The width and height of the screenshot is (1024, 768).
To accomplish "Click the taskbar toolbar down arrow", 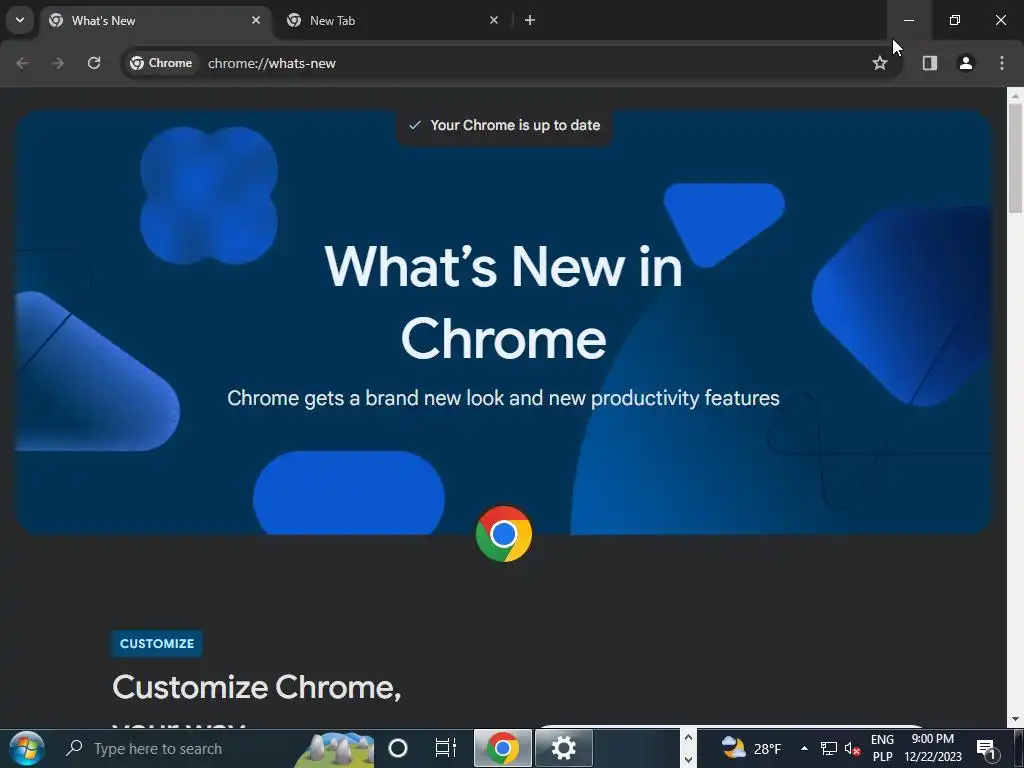I will [x=688, y=759].
